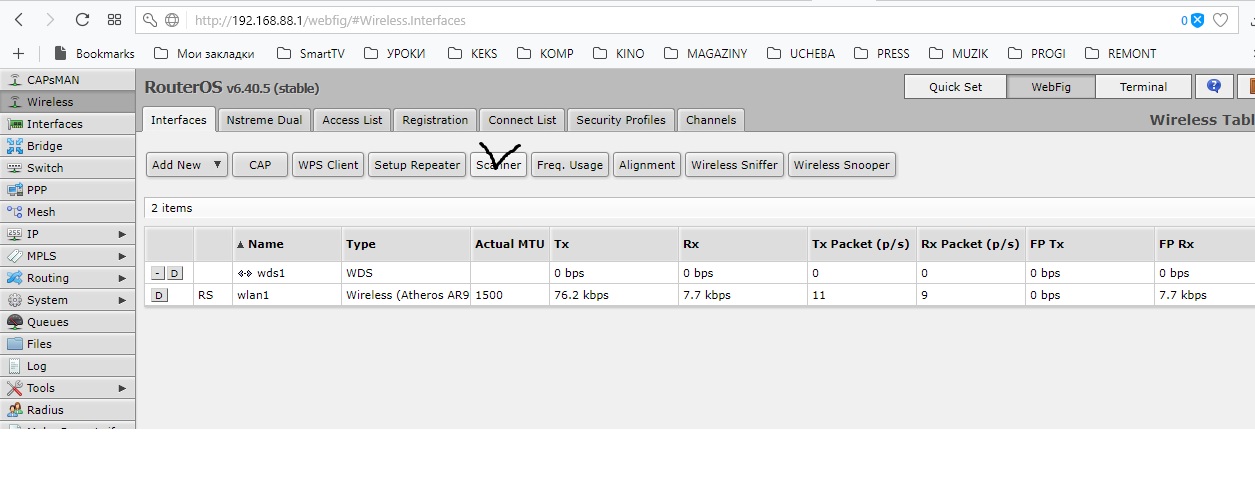The width and height of the screenshot is (1255, 485).
Task: Expand the System submenu
Action: [67, 300]
